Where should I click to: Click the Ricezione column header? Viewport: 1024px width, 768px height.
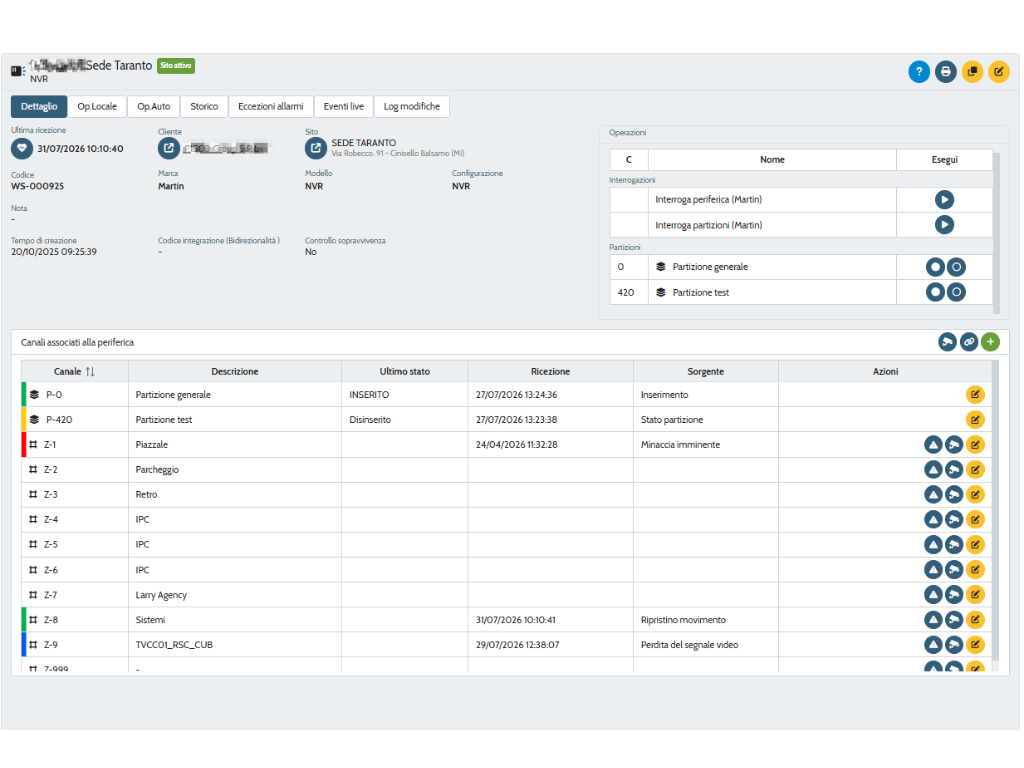551,372
